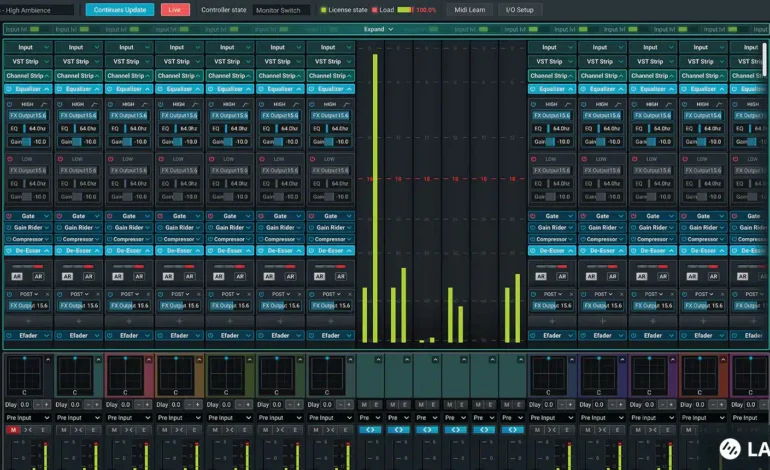Toggle the lit AR button on fourth channel

pyautogui.click(x=168, y=276)
